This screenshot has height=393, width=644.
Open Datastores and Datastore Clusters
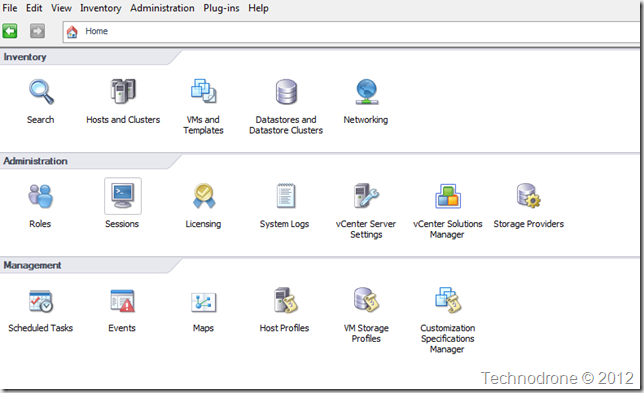[x=286, y=92]
